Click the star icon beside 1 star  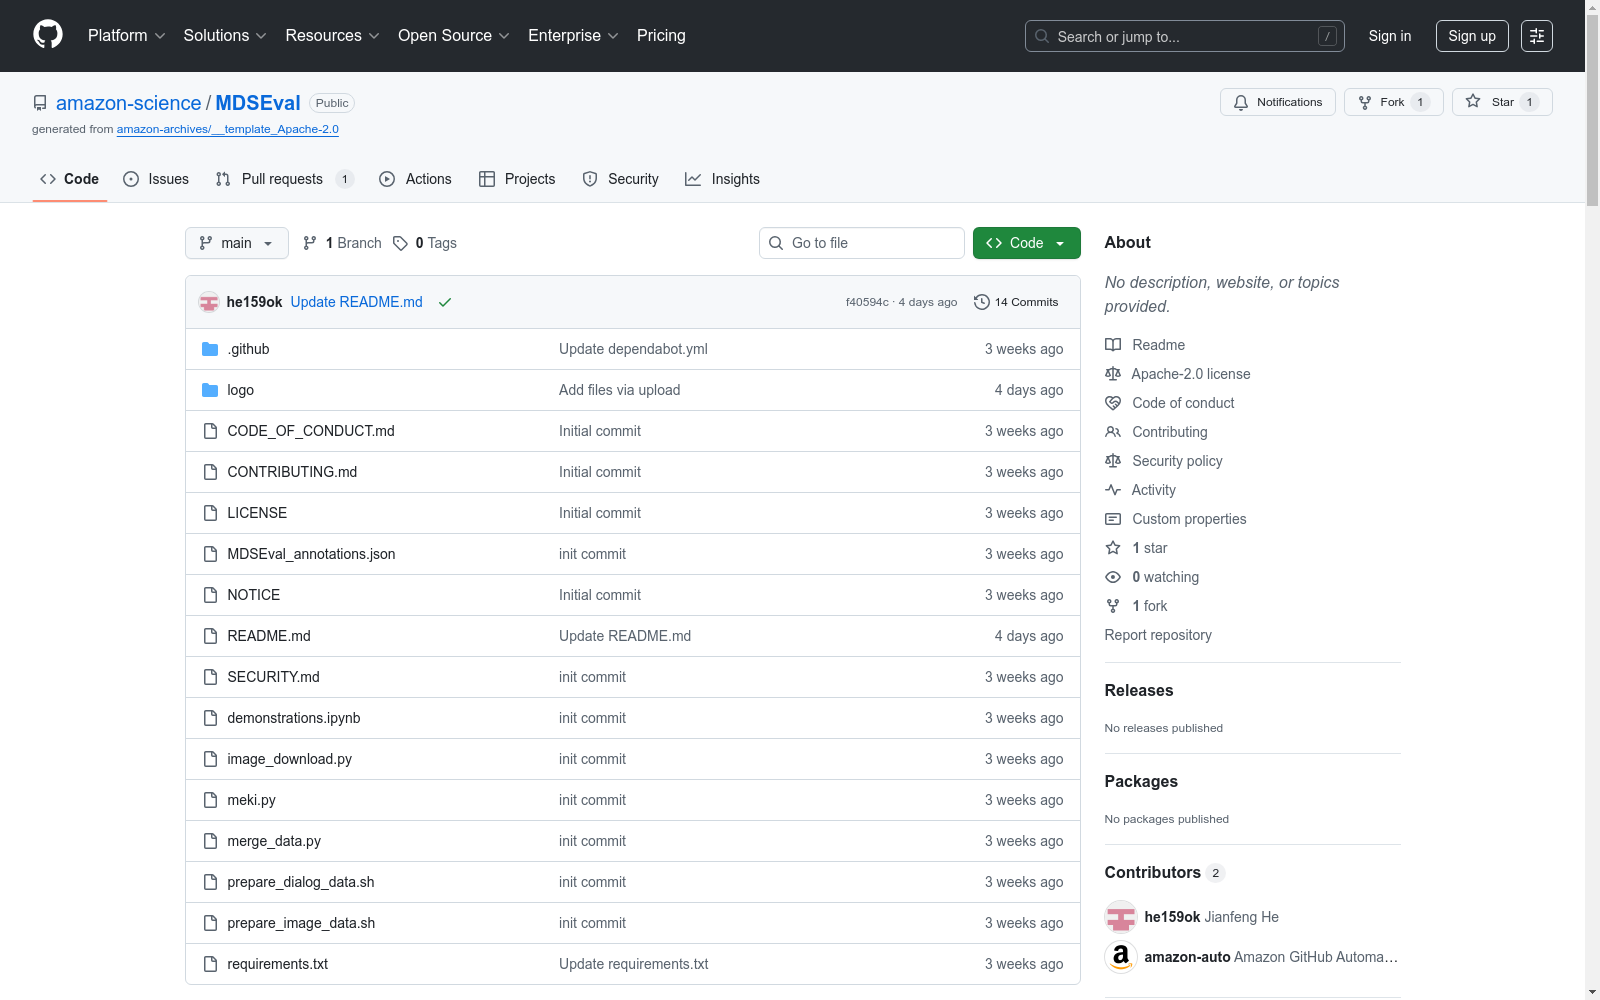coord(1113,548)
